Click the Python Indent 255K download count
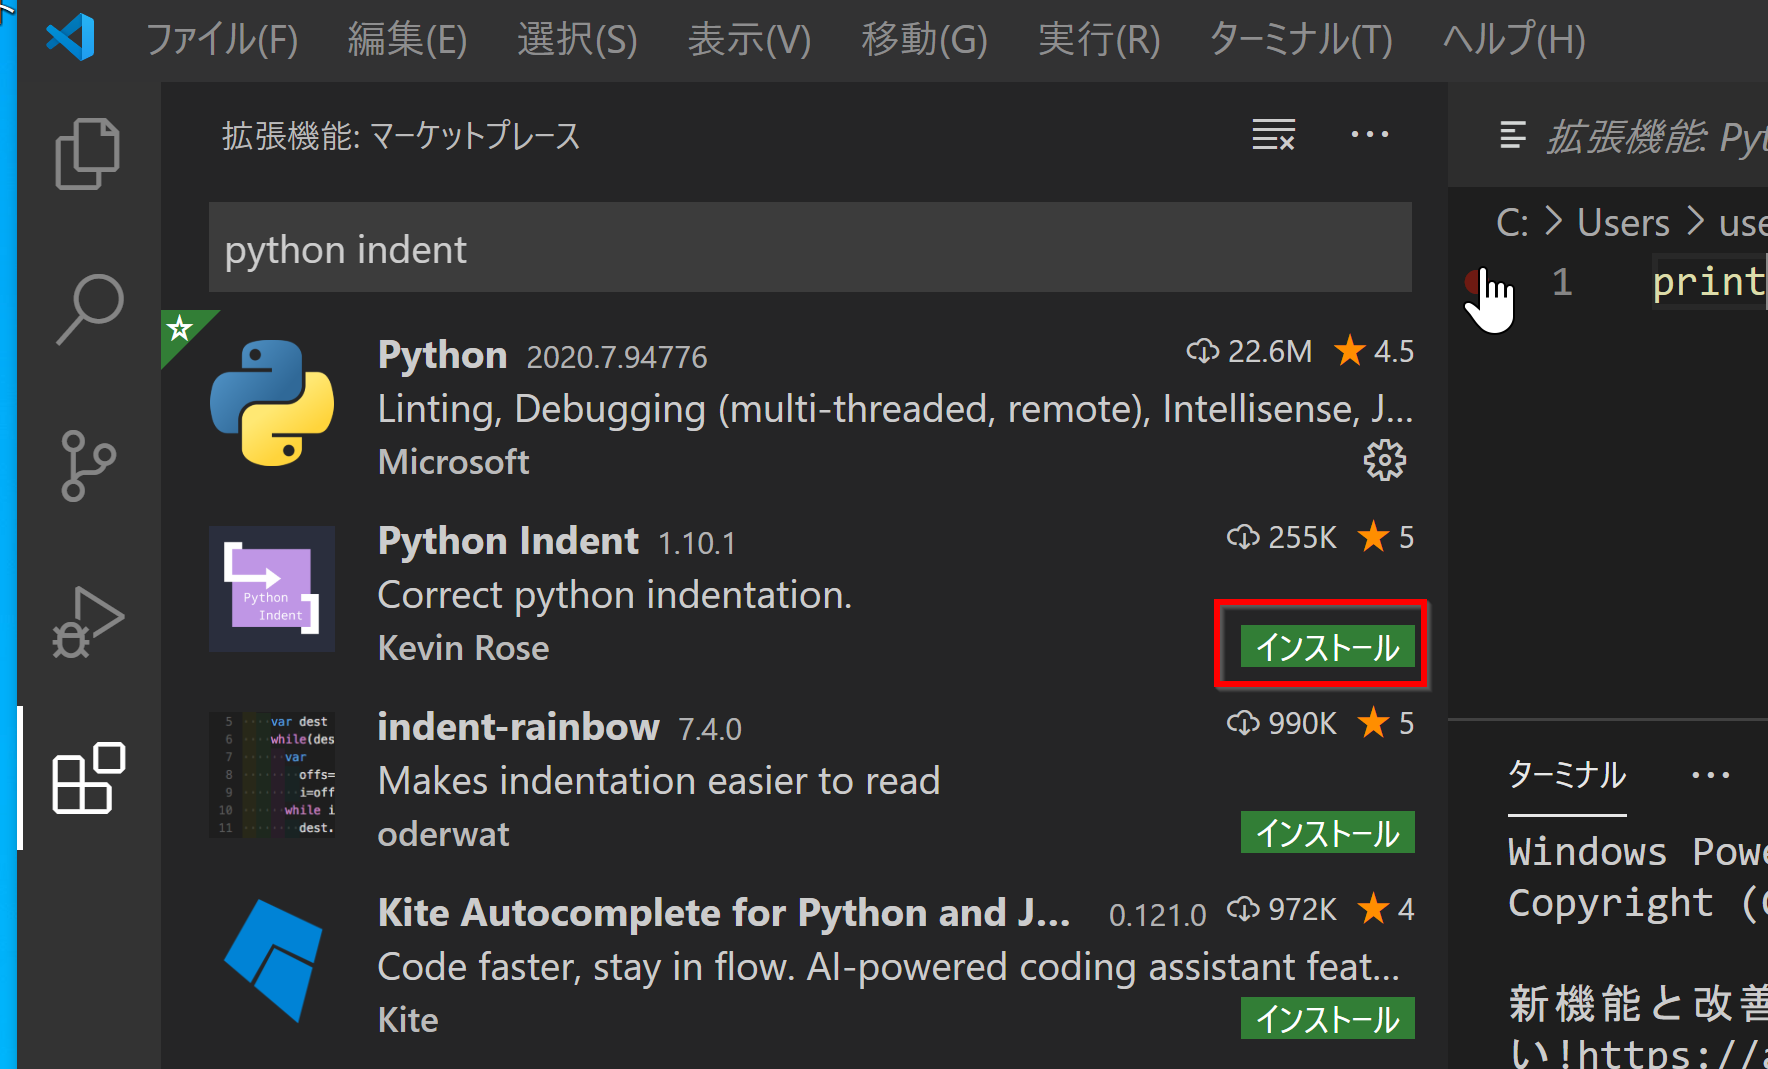The height and width of the screenshot is (1069, 1768). pos(1282,537)
